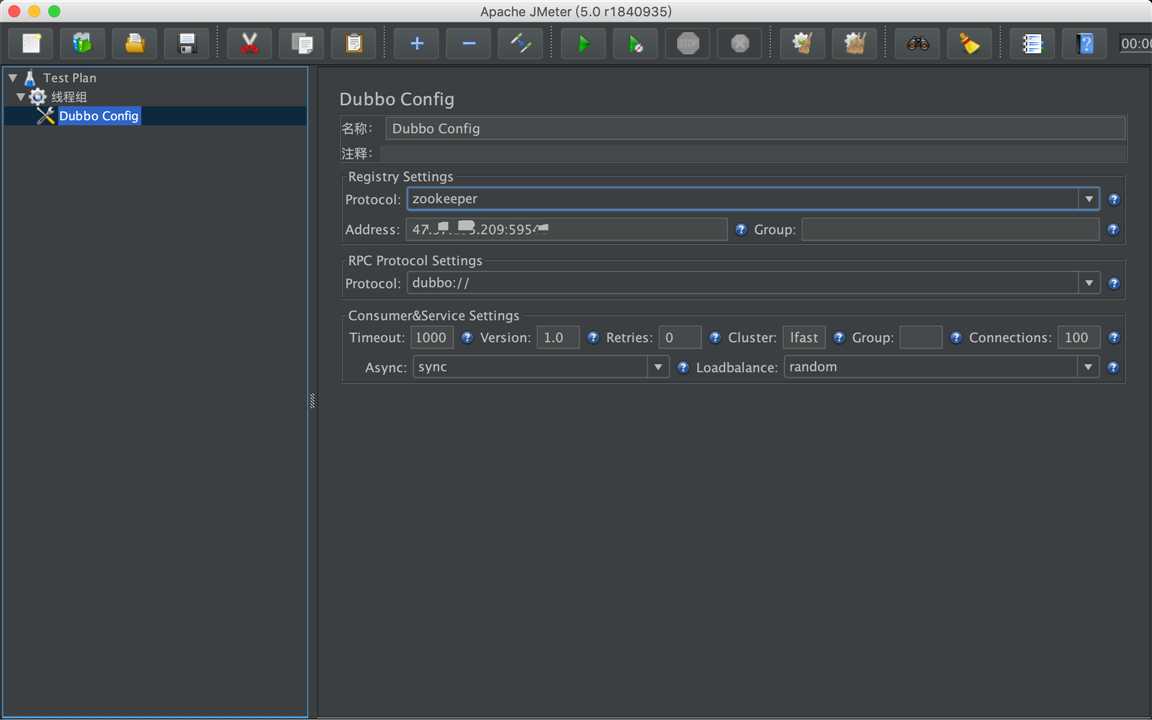Cut selection with the scissors icon
Image resolution: width=1152 pixels, height=720 pixels.
pos(250,43)
